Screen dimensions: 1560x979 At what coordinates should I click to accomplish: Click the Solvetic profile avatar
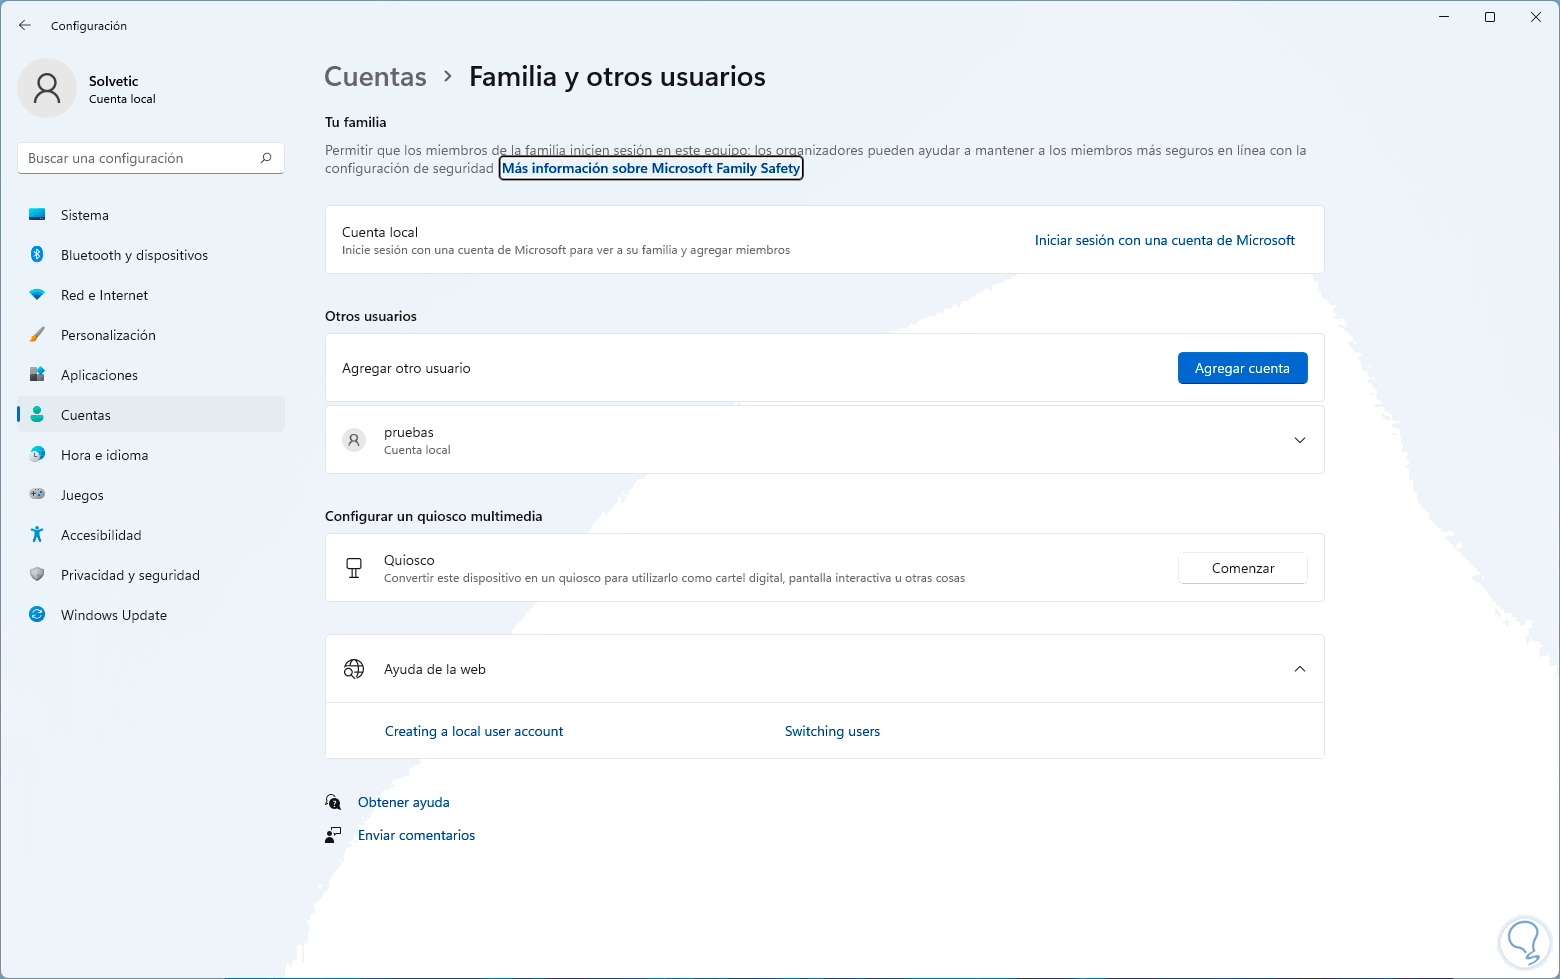coord(47,88)
